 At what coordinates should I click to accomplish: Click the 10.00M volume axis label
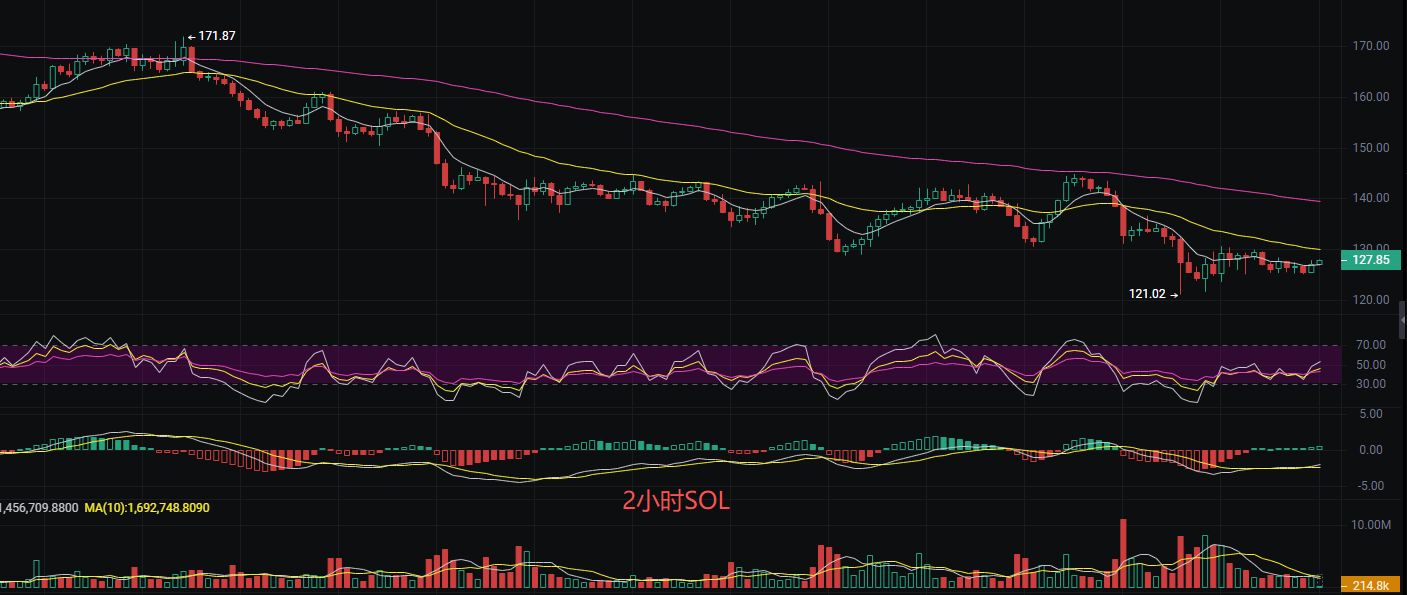1369,525
